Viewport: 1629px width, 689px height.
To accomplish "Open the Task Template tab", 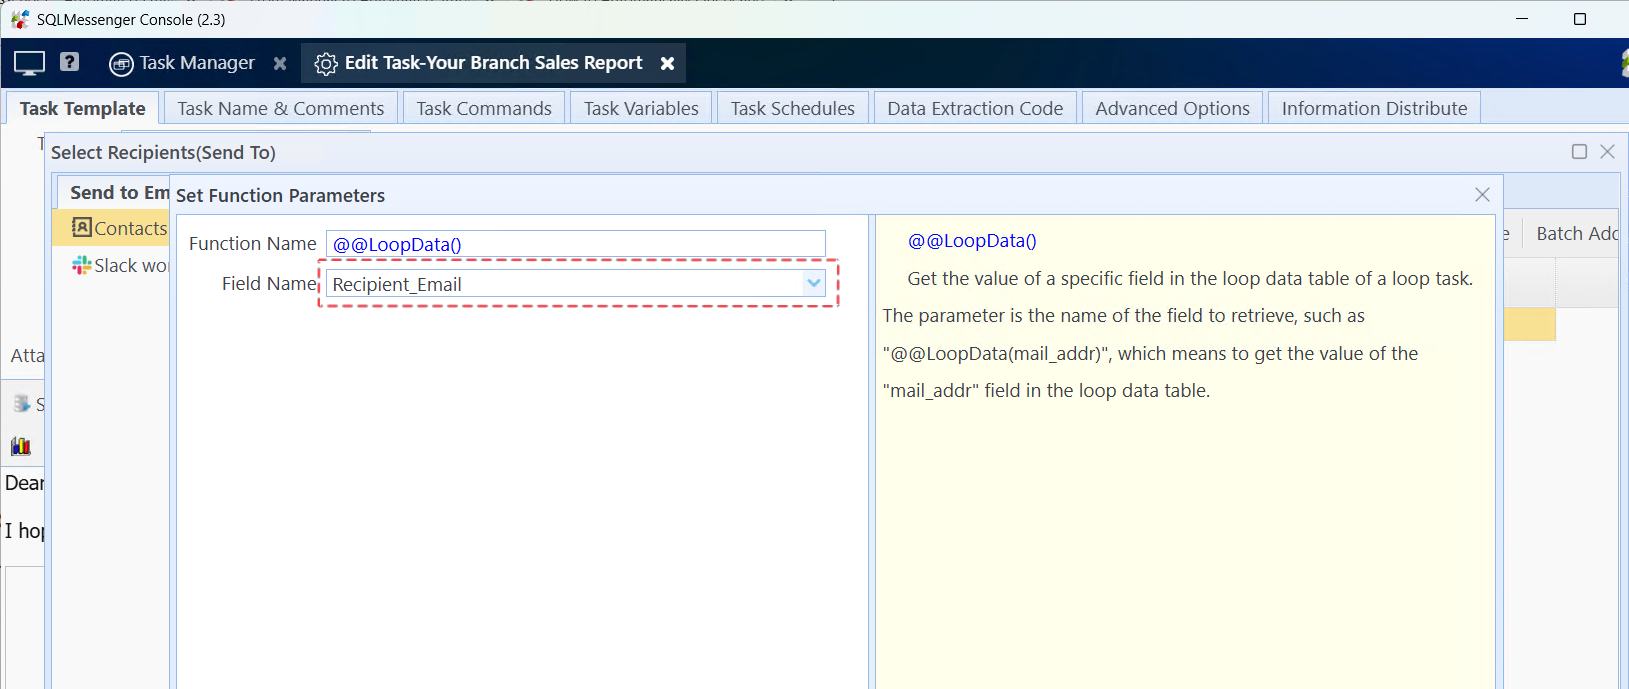I will (82, 108).
